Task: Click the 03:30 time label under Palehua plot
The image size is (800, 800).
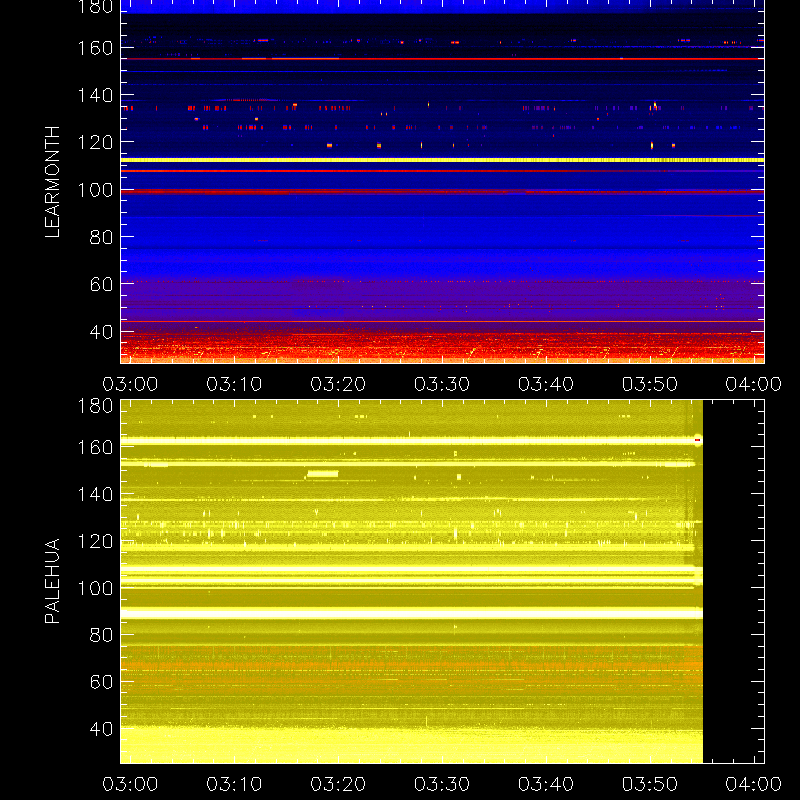Action: click(442, 784)
